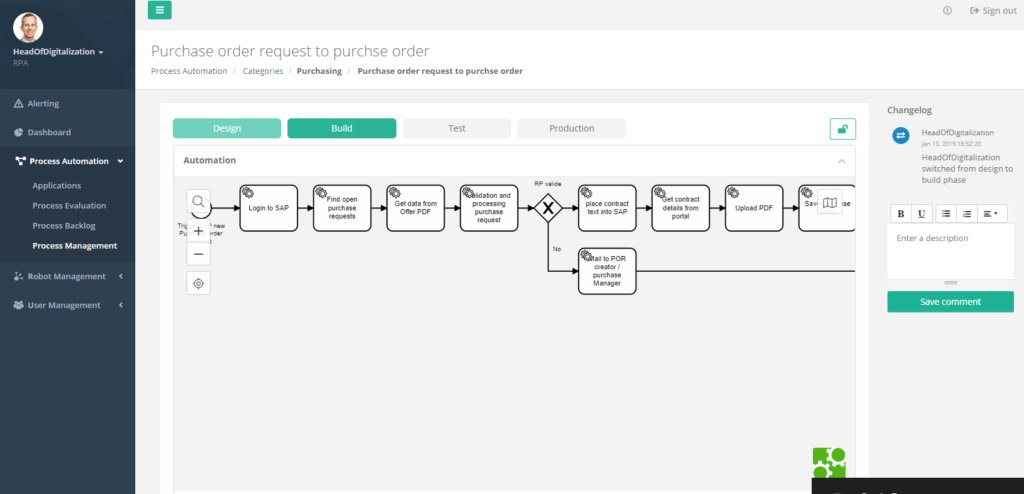This screenshot has width=1024, height=494.
Task: Select the Get contract details from portal task
Action: tap(680, 208)
